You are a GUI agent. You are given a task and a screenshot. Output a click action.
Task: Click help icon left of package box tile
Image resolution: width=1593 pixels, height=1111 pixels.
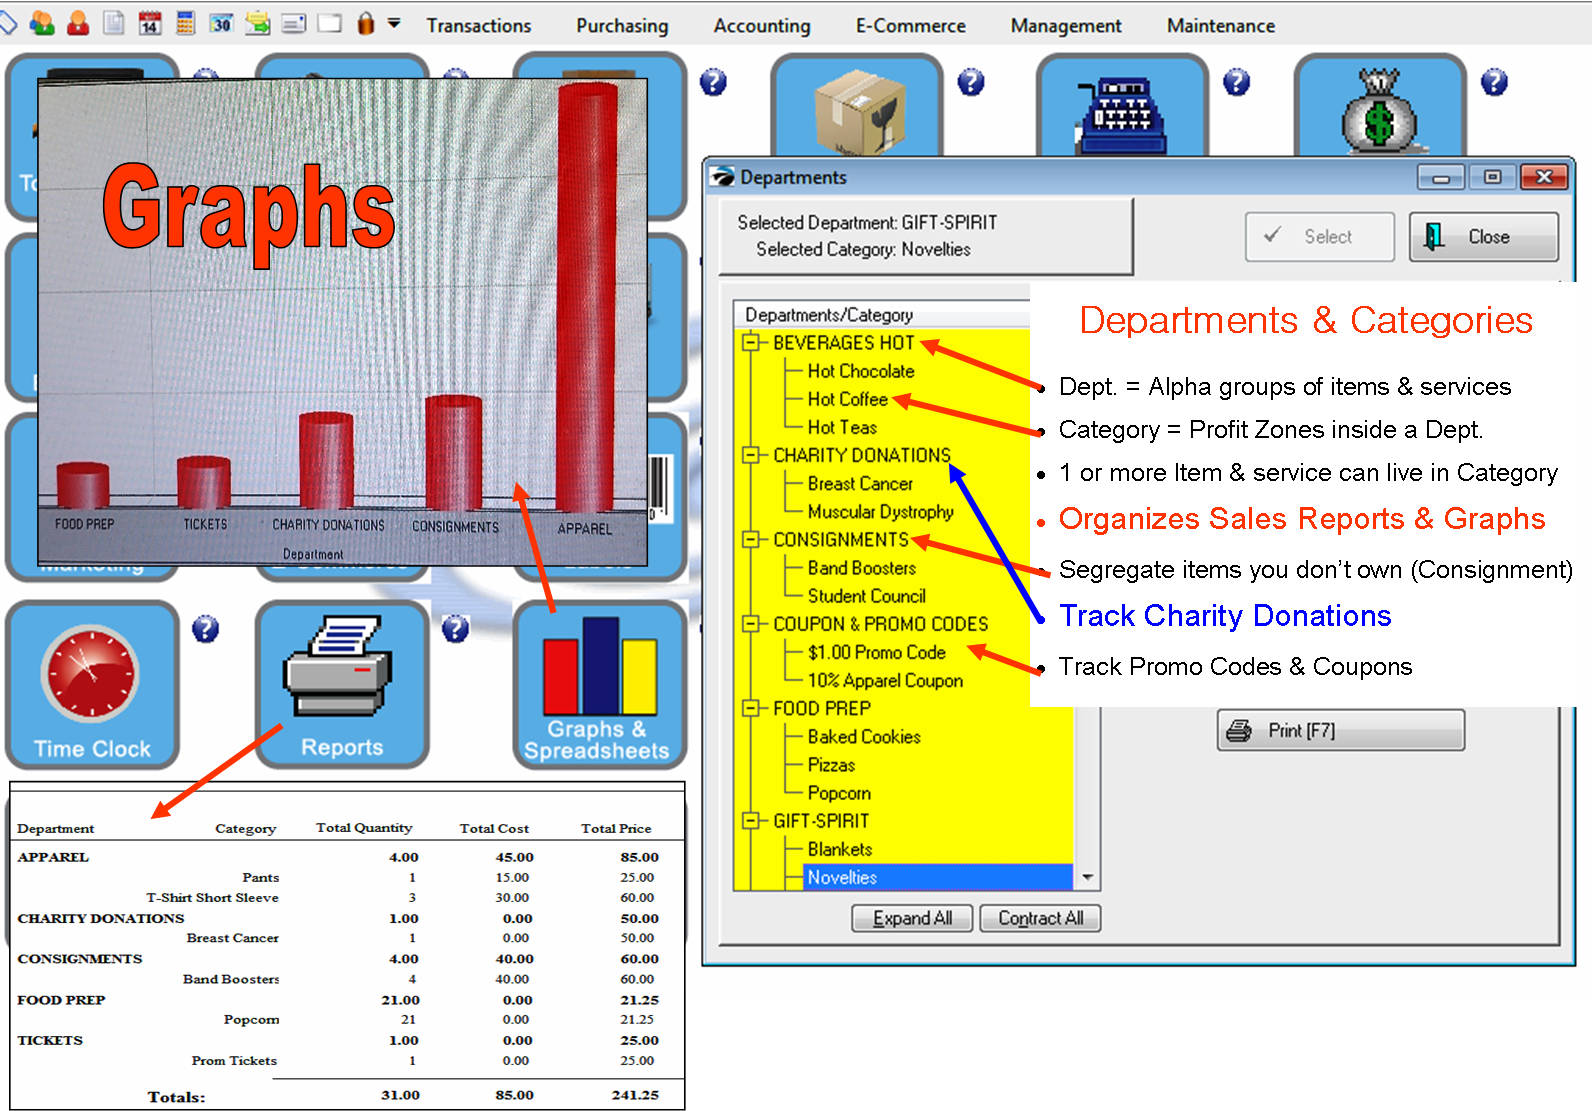713,82
